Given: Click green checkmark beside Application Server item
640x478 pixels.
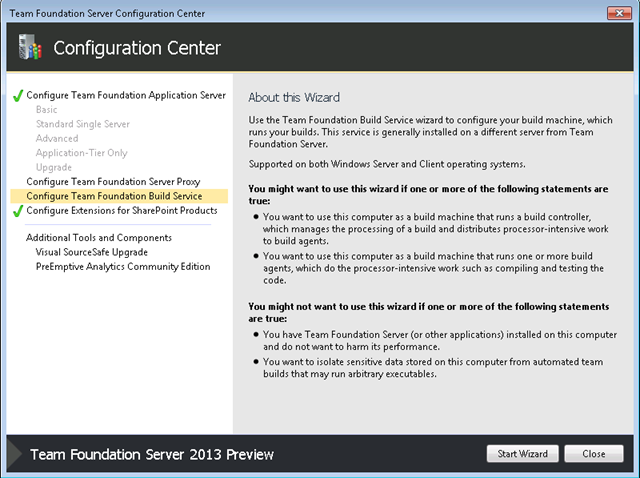Looking at the screenshot, I should pos(18,96).
